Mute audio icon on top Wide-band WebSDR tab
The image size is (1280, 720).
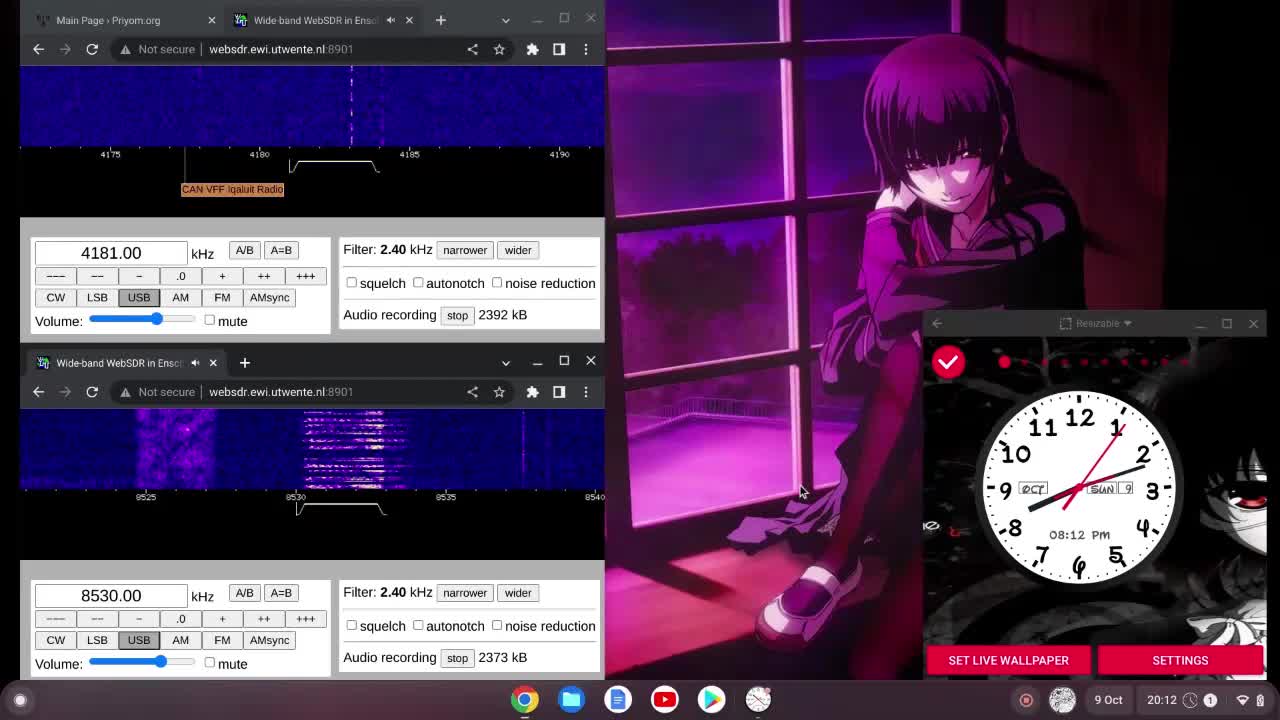(x=391, y=20)
